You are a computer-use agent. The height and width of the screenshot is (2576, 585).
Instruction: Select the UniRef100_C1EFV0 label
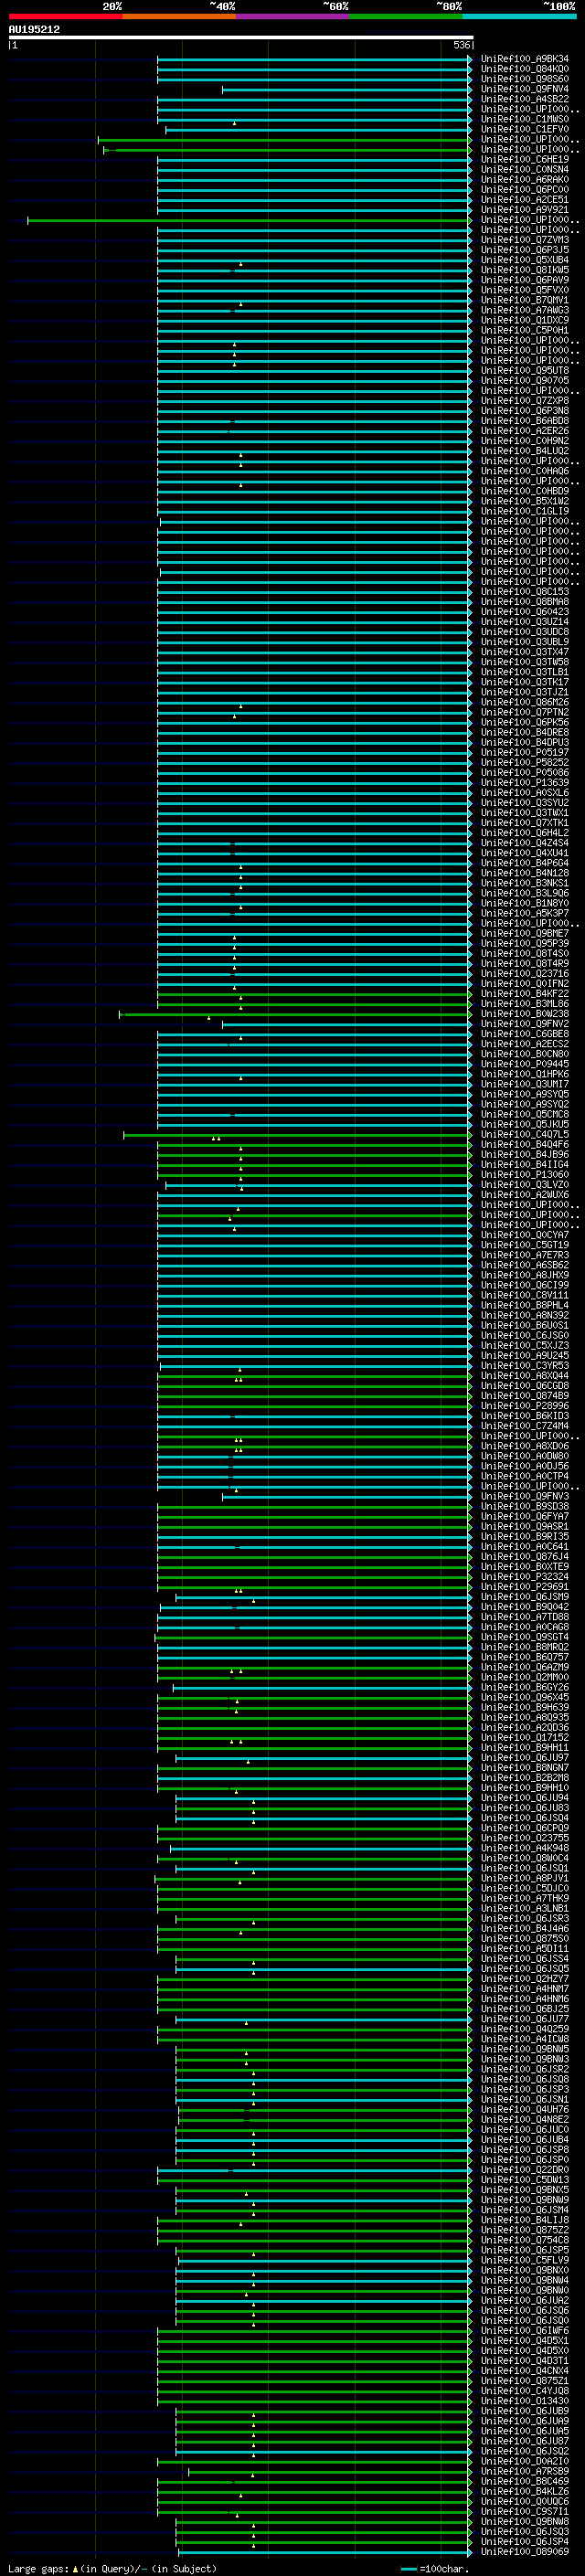coord(524,129)
